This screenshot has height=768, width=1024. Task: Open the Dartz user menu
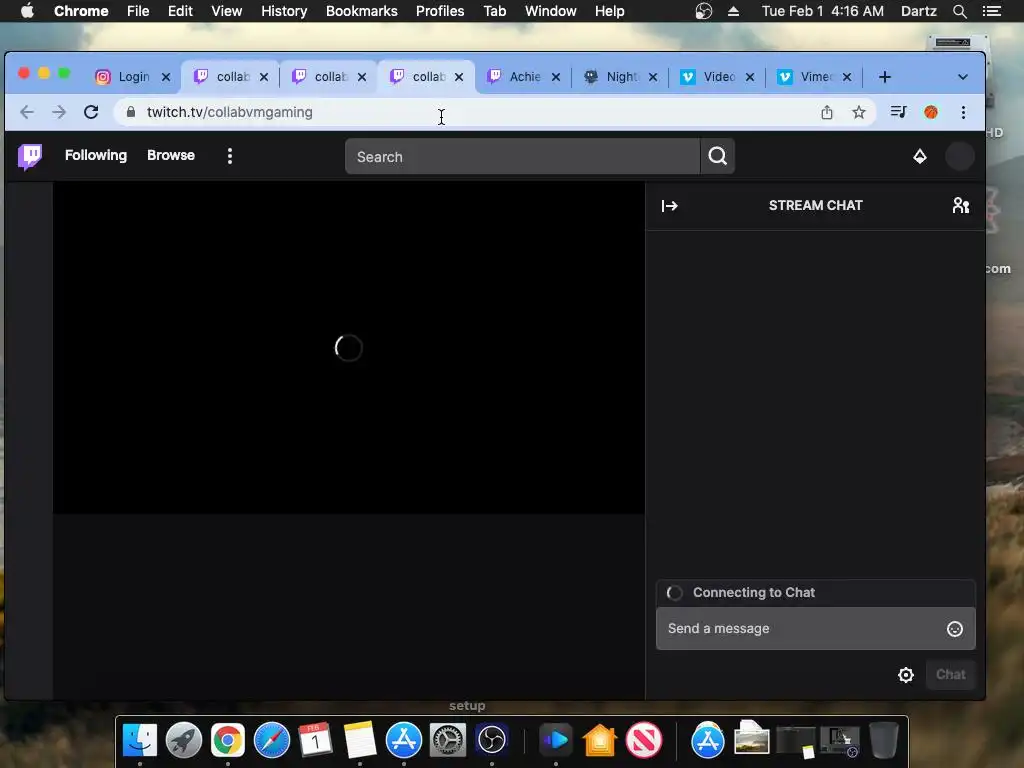(x=918, y=11)
